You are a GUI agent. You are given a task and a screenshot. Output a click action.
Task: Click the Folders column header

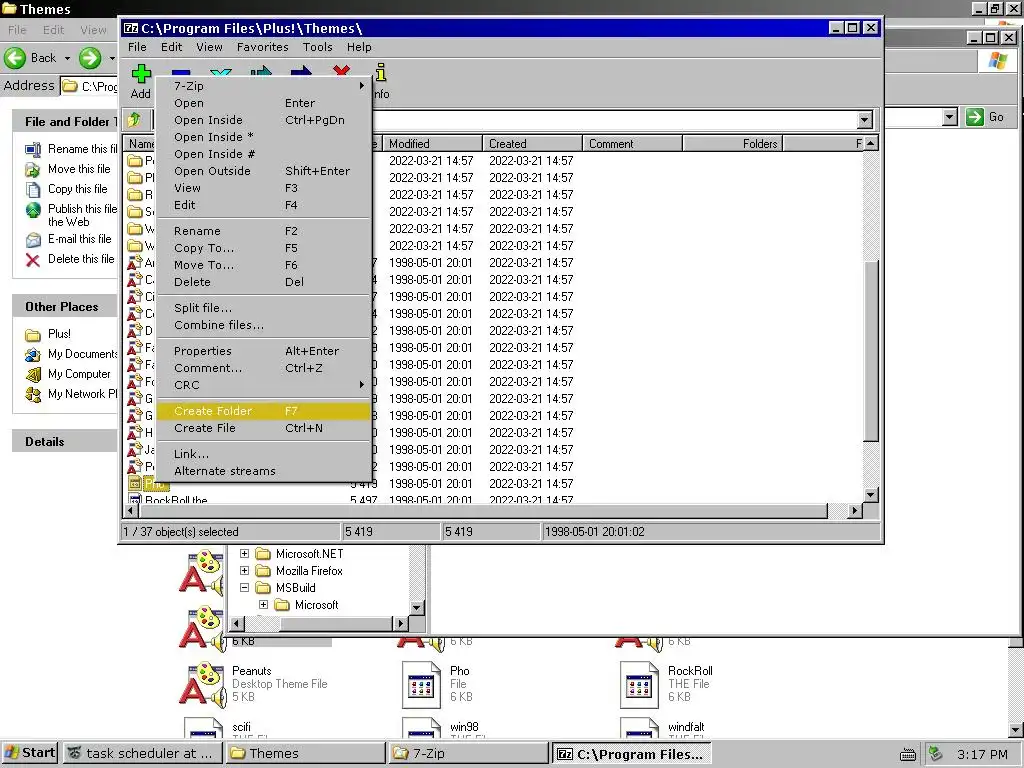coord(732,144)
